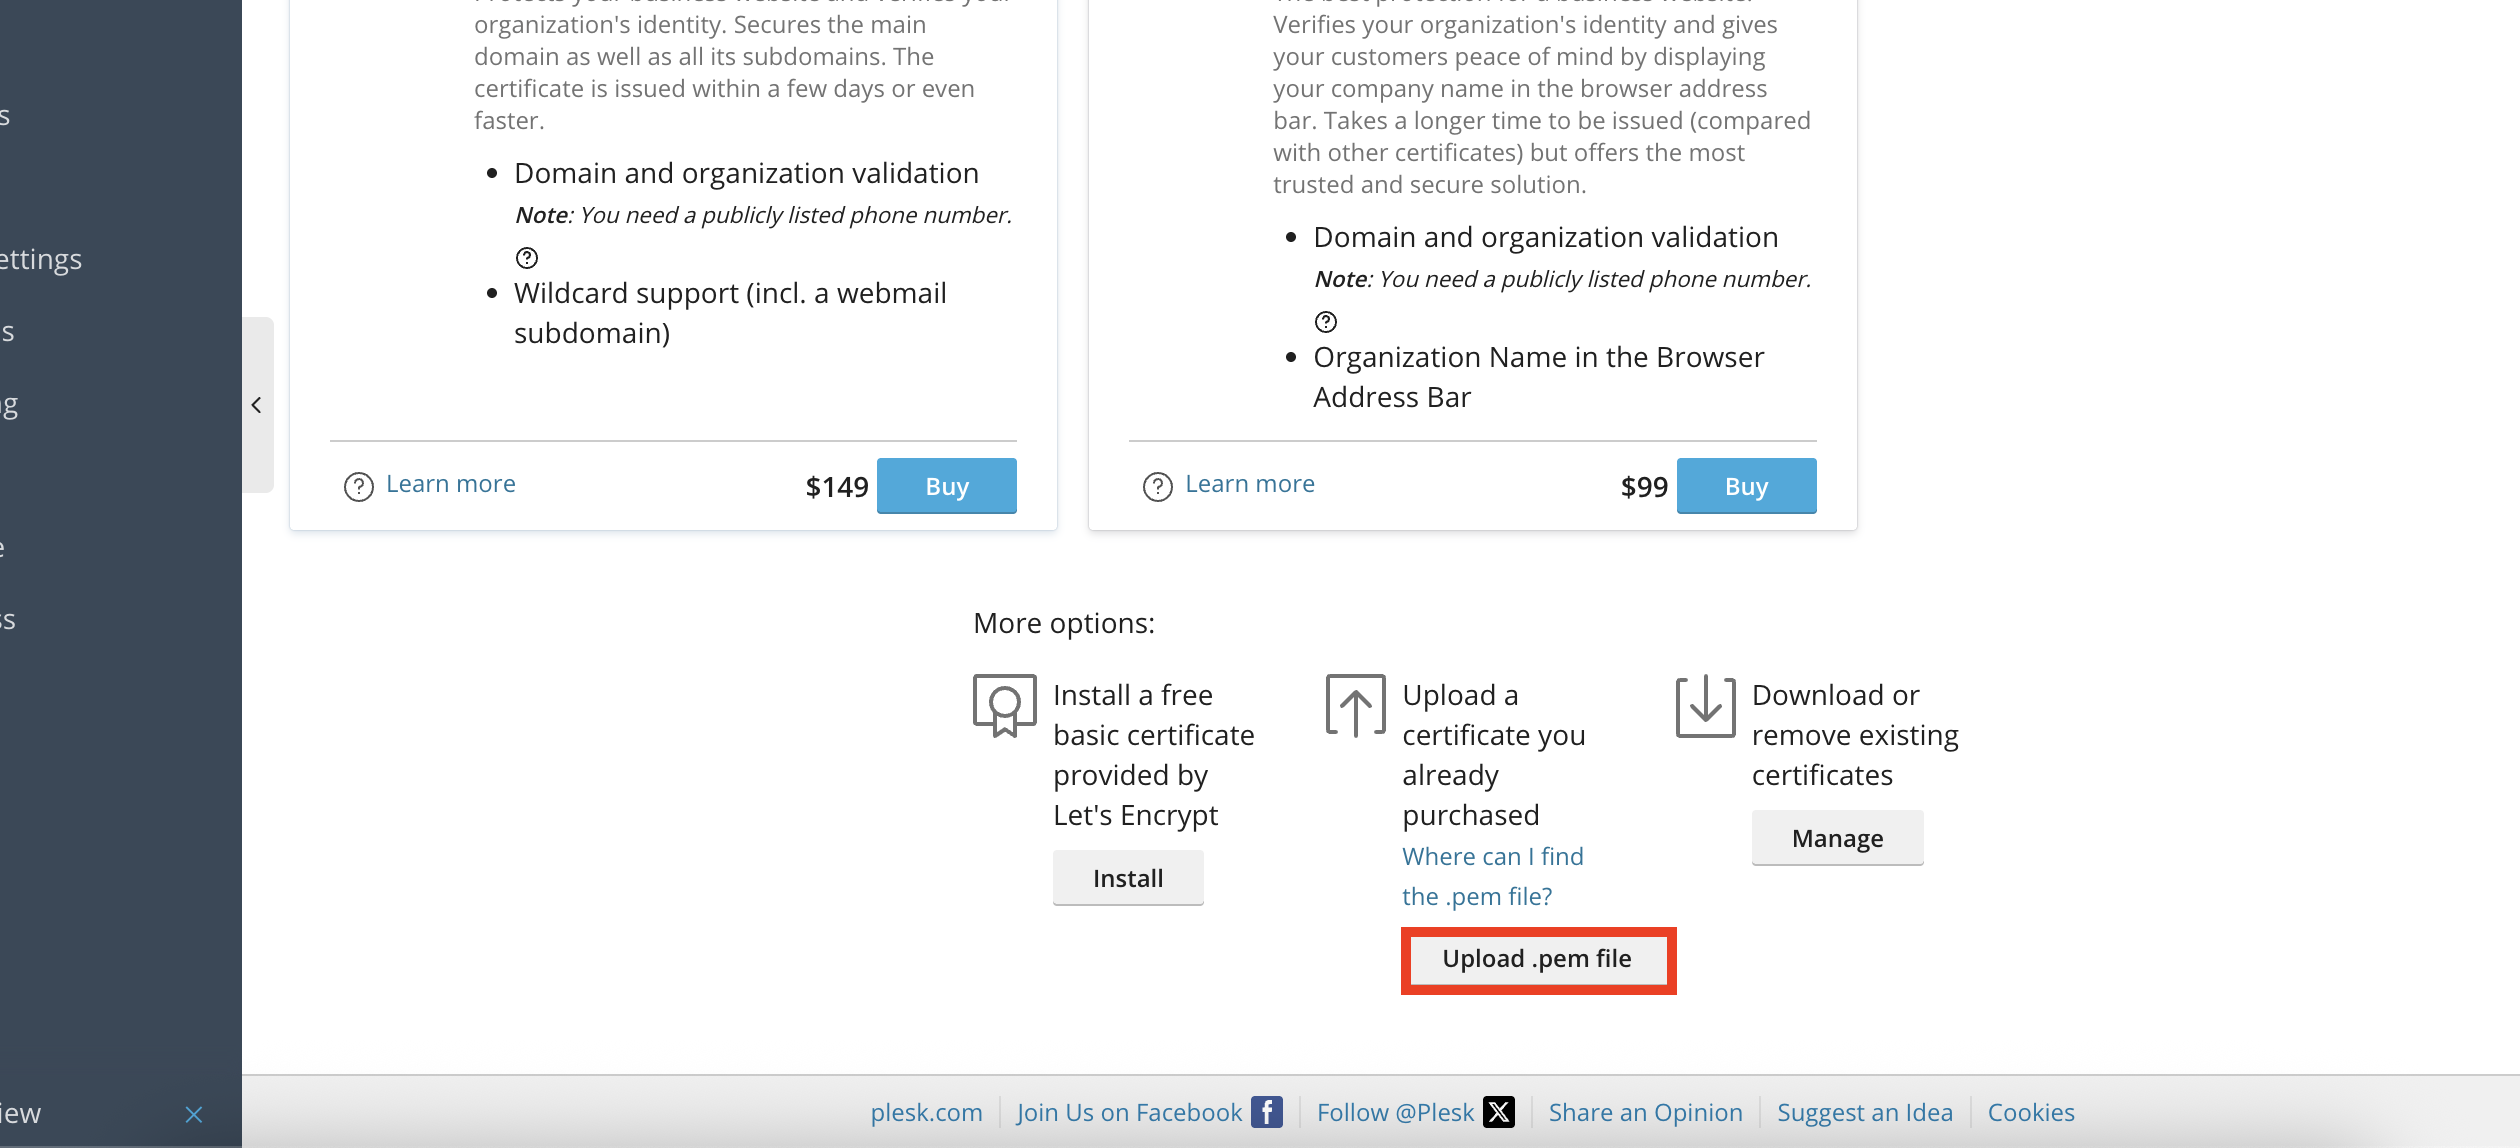Visit the plesk.com footer link

(926, 1112)
